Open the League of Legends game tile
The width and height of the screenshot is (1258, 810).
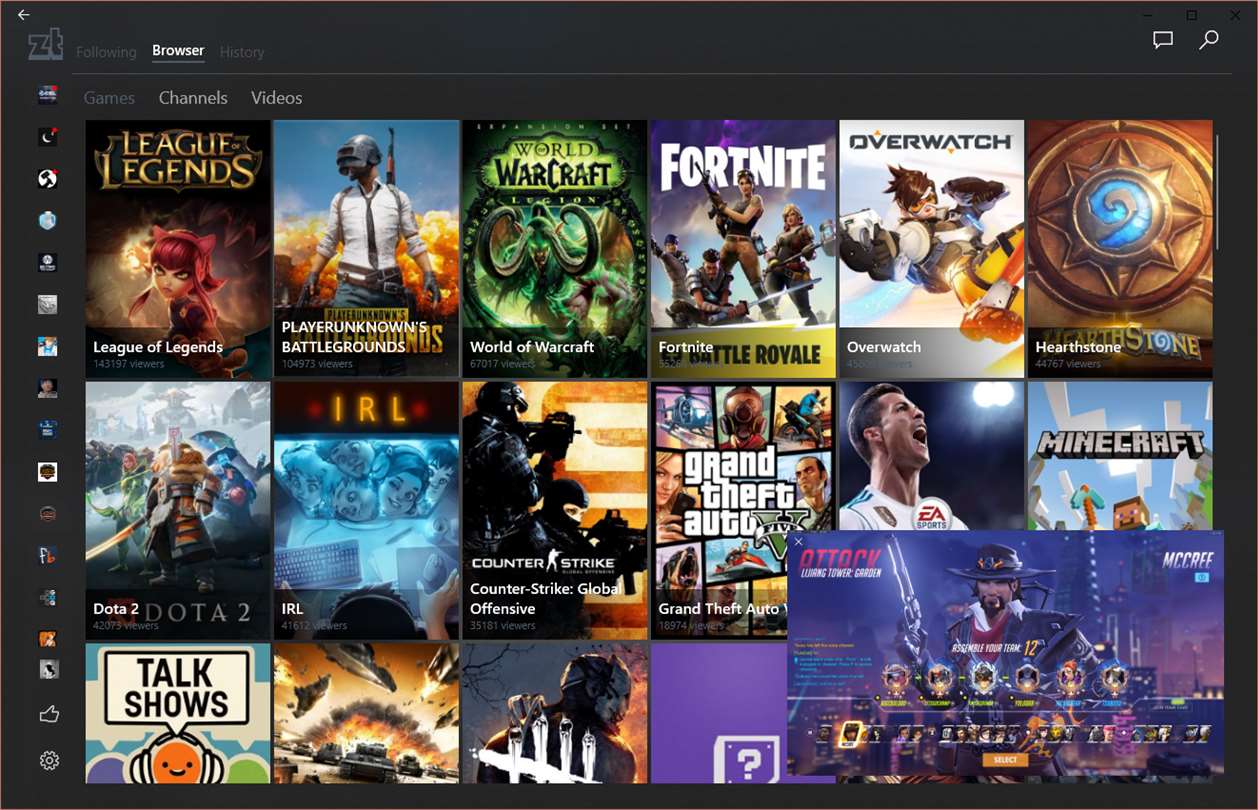178,249
